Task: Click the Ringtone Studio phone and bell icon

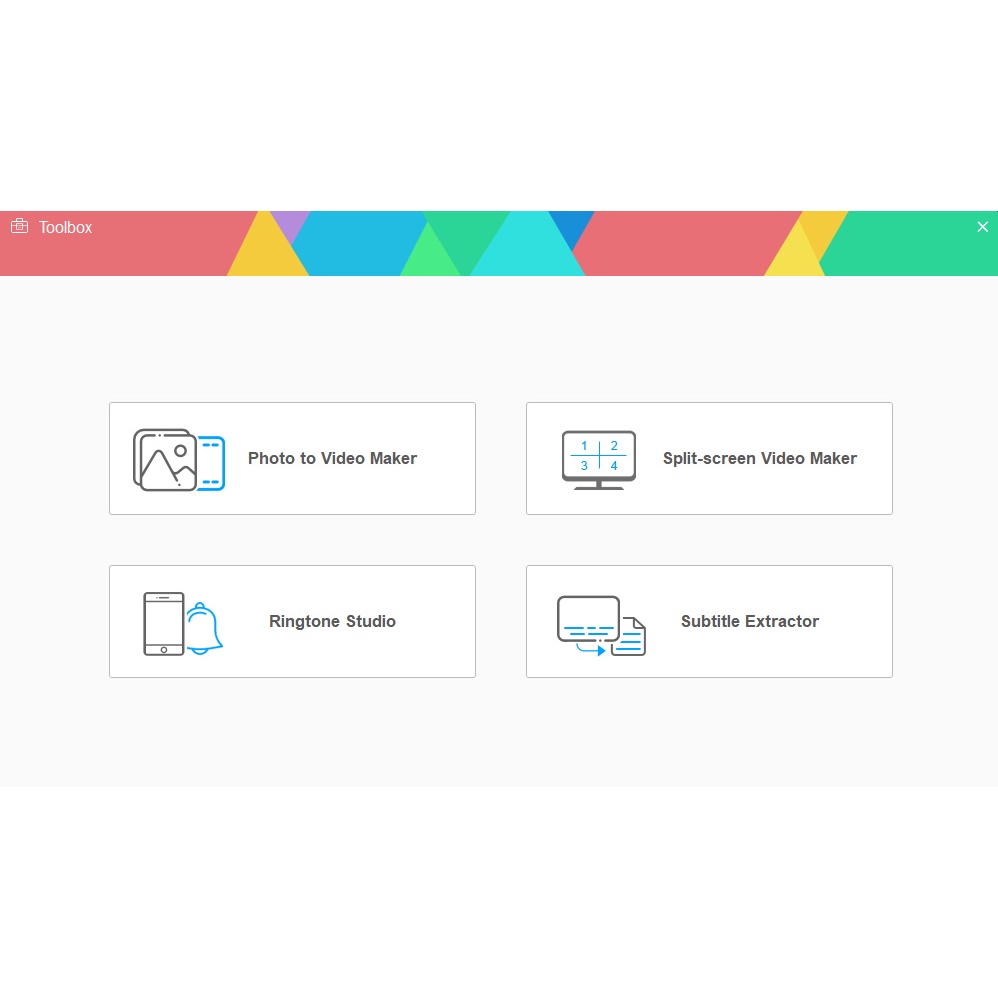Action: click(x=183, y=624)
